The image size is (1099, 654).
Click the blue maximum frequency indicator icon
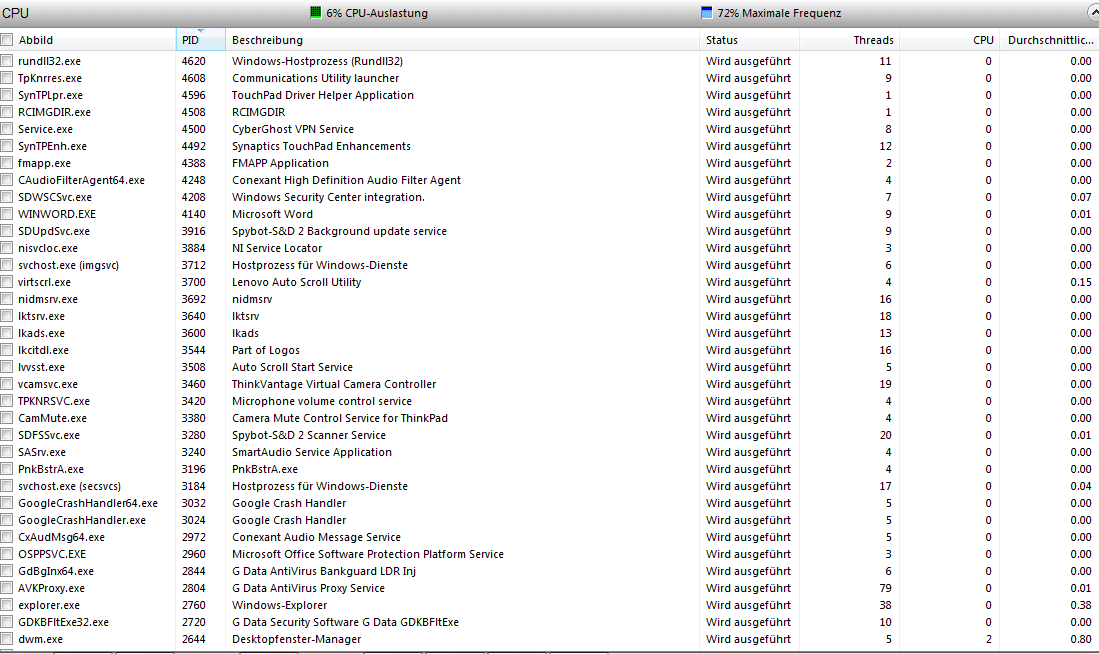[706, 13]
